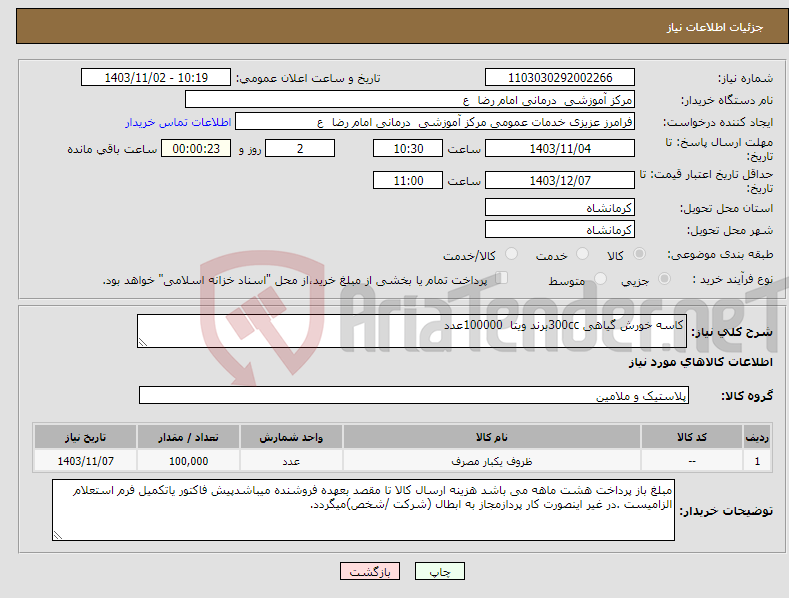Select the متوسط purchase type radio
789x598 pixels.
pos(600,279)
